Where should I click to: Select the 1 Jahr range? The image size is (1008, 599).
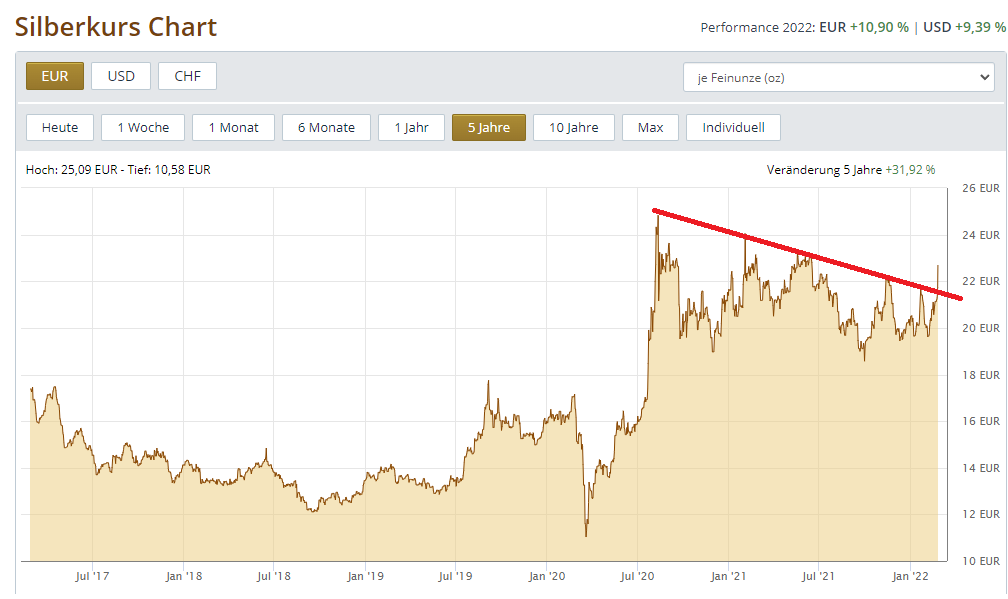tap(411, 127)
